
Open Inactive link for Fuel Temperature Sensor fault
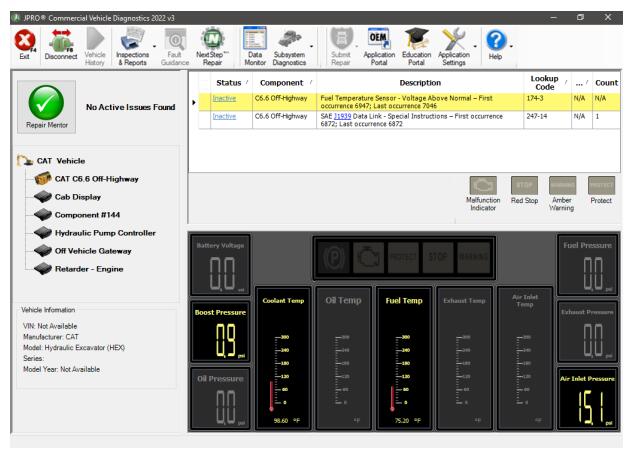click(224, 98)
